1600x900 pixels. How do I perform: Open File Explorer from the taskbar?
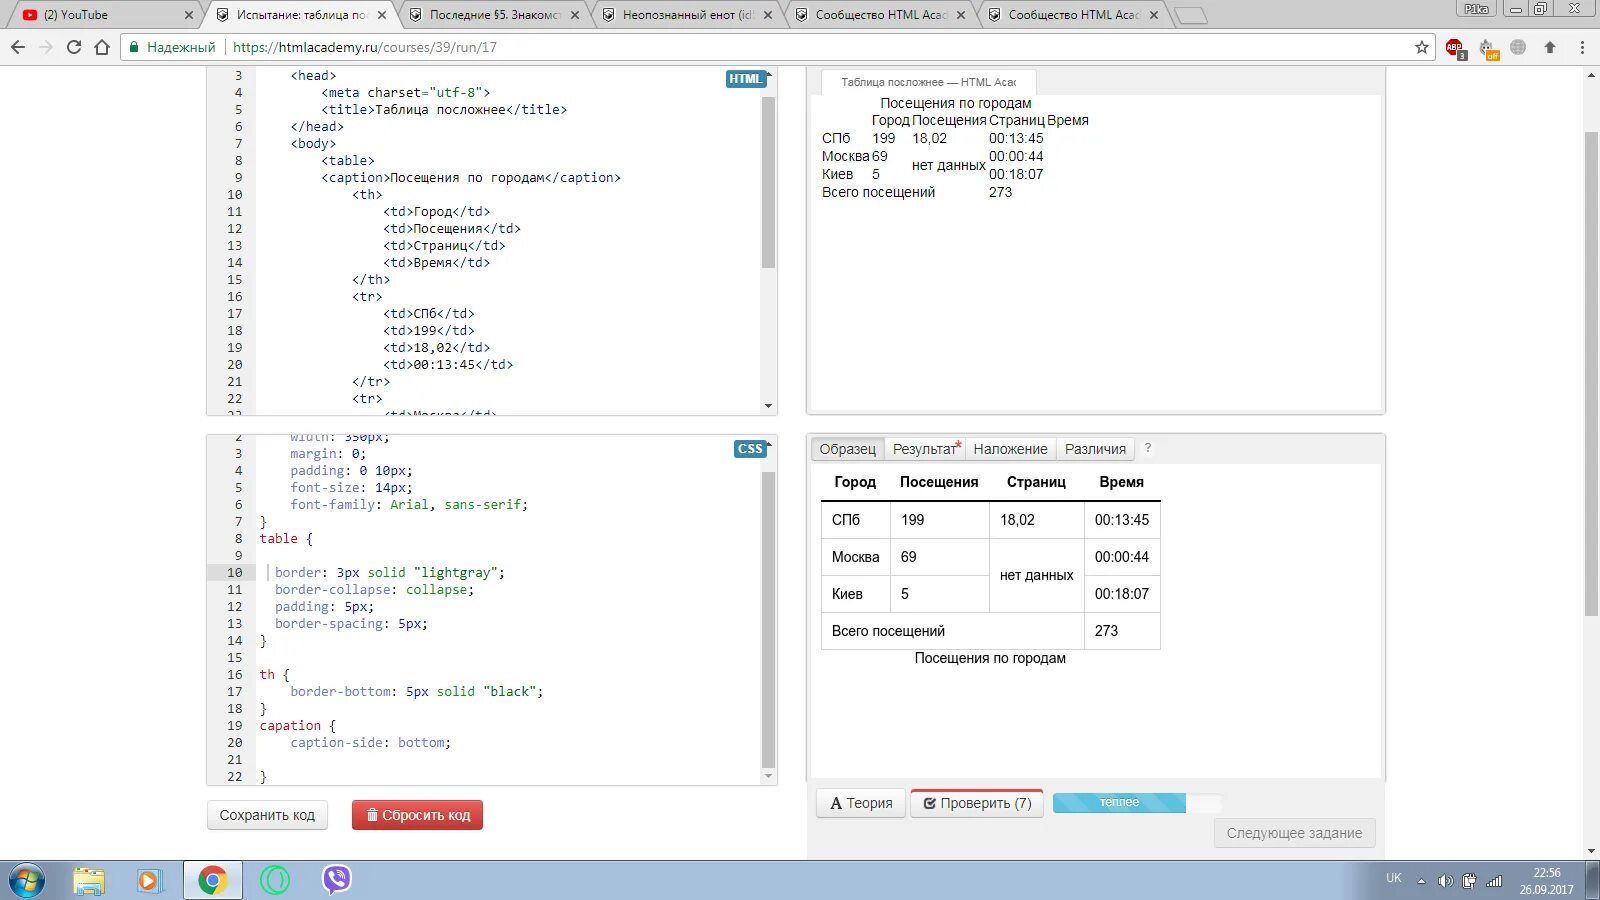coord(89,881)
